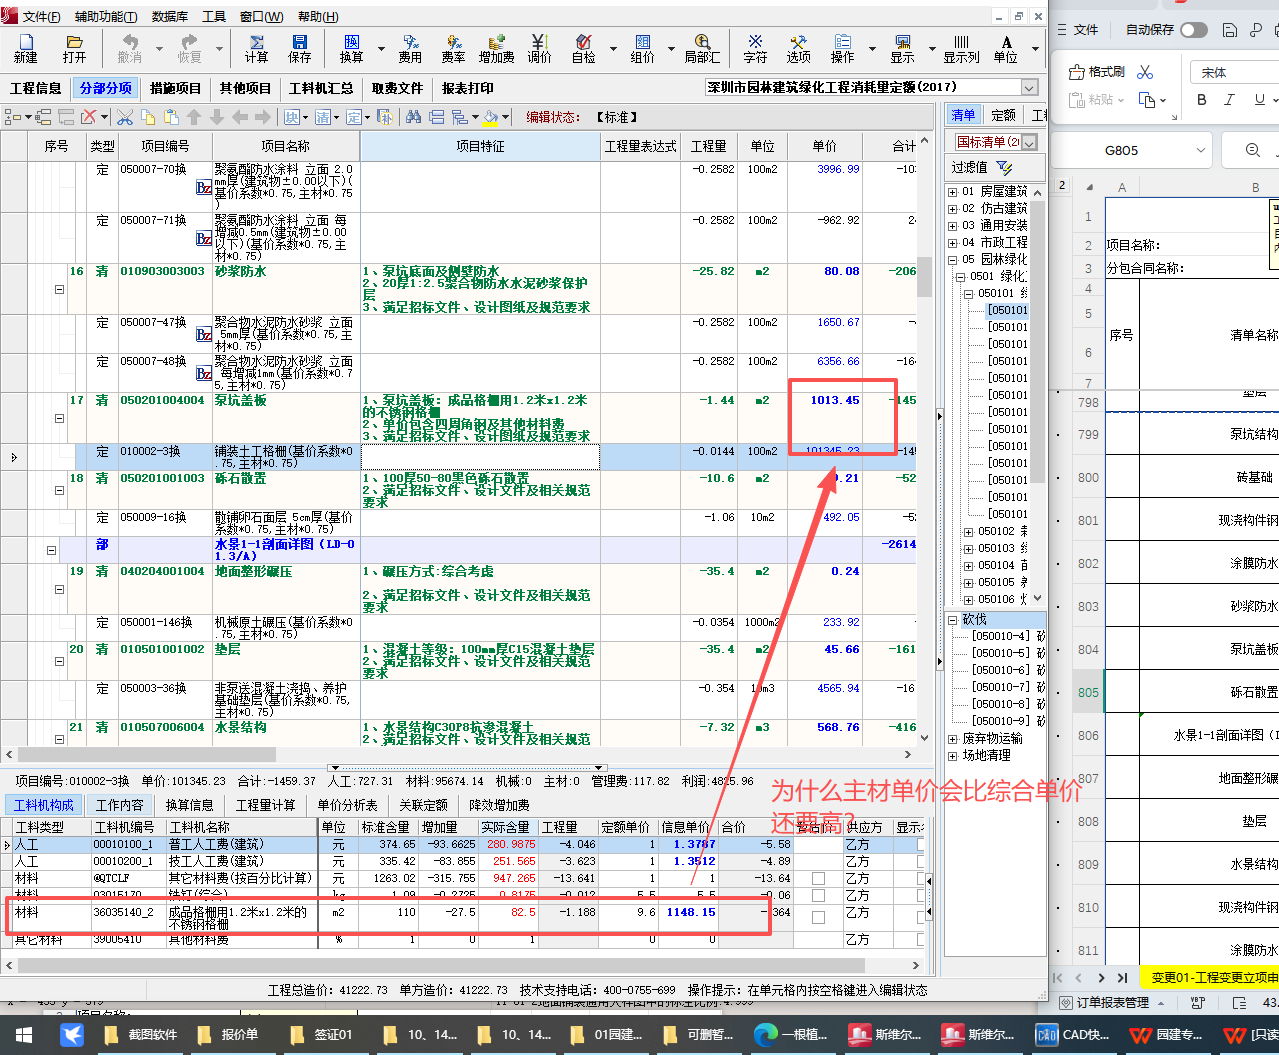Run the 自检 self-check tool
Screen dimensions: 1279x1055
583,48
